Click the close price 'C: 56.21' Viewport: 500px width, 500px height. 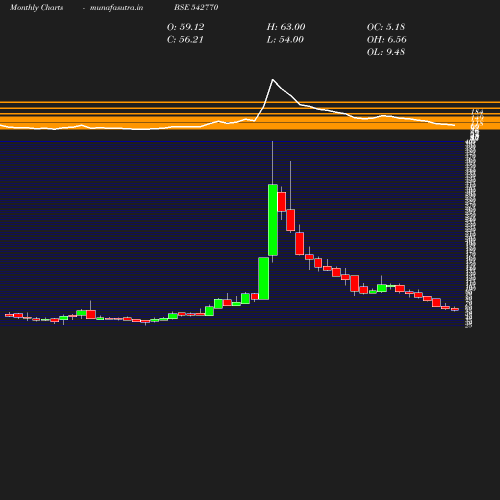point(185,40)
